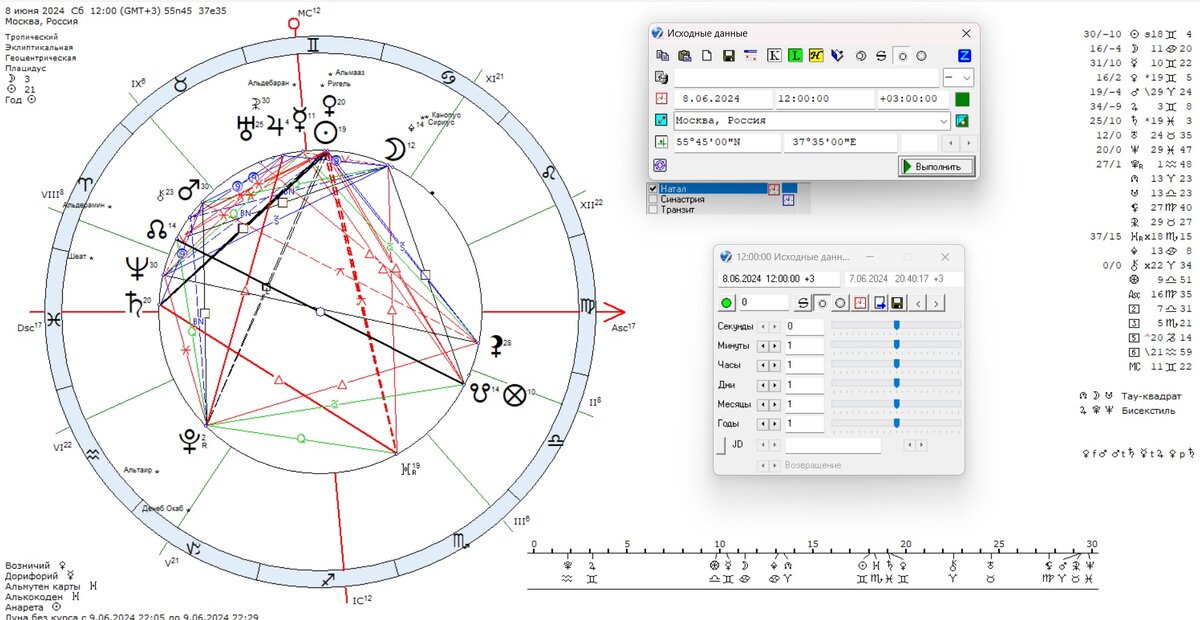
Task: Click the date field showing 8.06.2024
Action: tap(723, 99)
